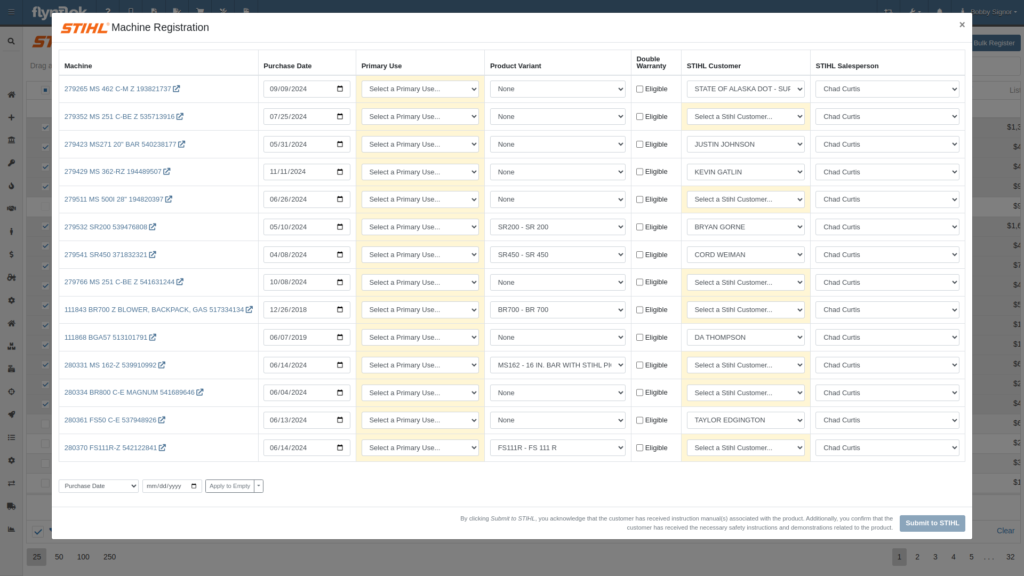1024x576 pixels.
Task: Check Eligible for 279532 SR200
Action: coord(639,227)
